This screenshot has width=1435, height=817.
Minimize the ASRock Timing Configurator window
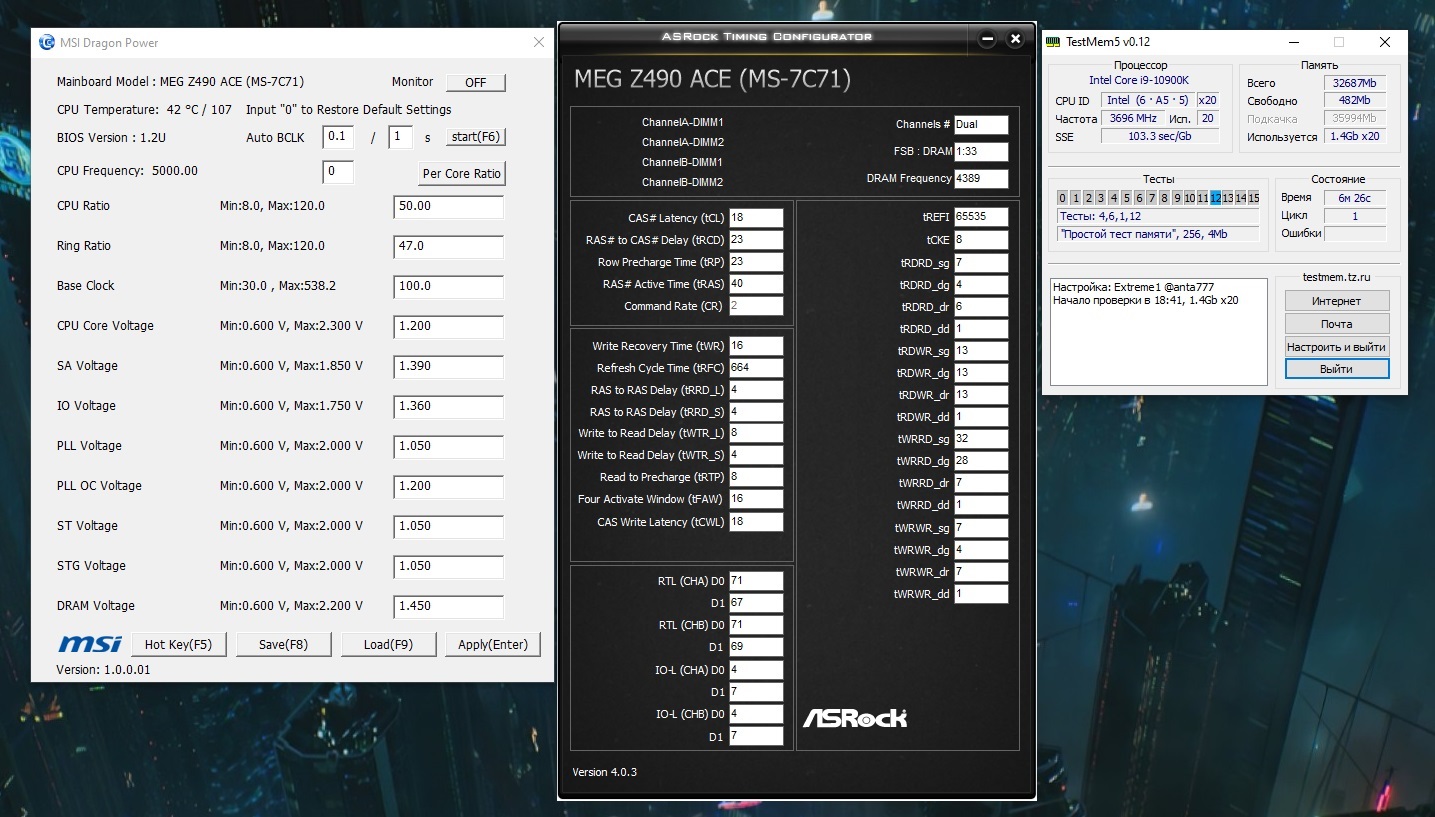point(987,39)
